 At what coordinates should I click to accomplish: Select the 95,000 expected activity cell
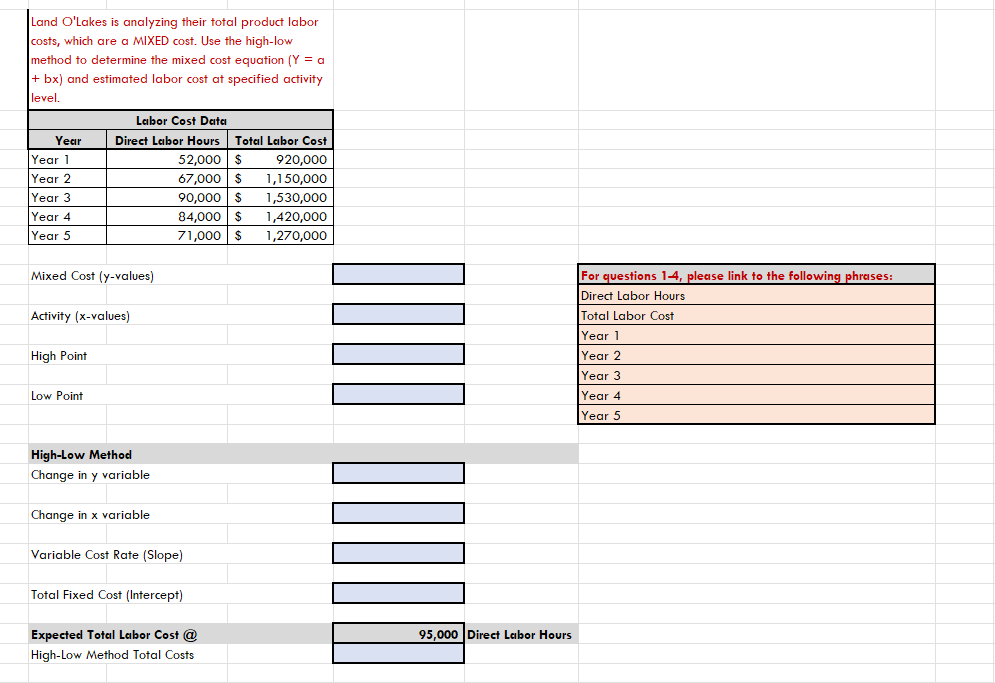(397, 633)
